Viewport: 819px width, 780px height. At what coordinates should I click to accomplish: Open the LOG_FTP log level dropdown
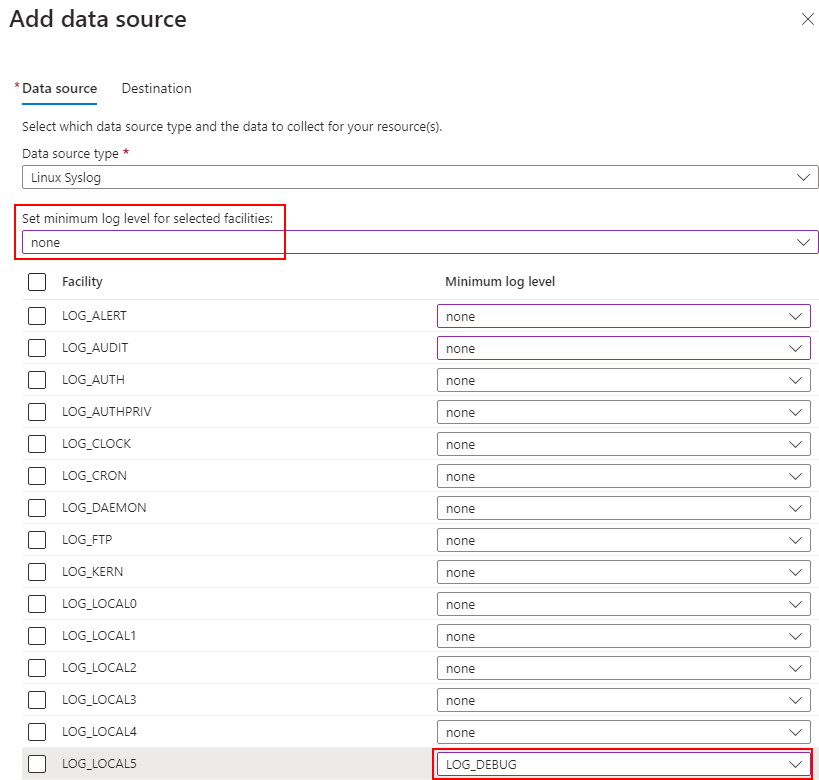tap(623, 540)
